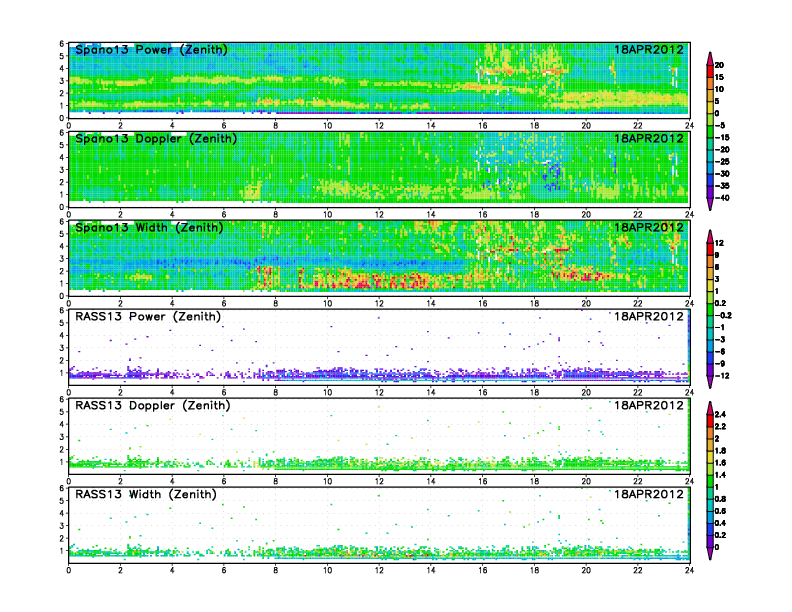
Task: Click the top colorbar's upper magenta arrow
Action: pyautogui.click(x=710, y=58)
